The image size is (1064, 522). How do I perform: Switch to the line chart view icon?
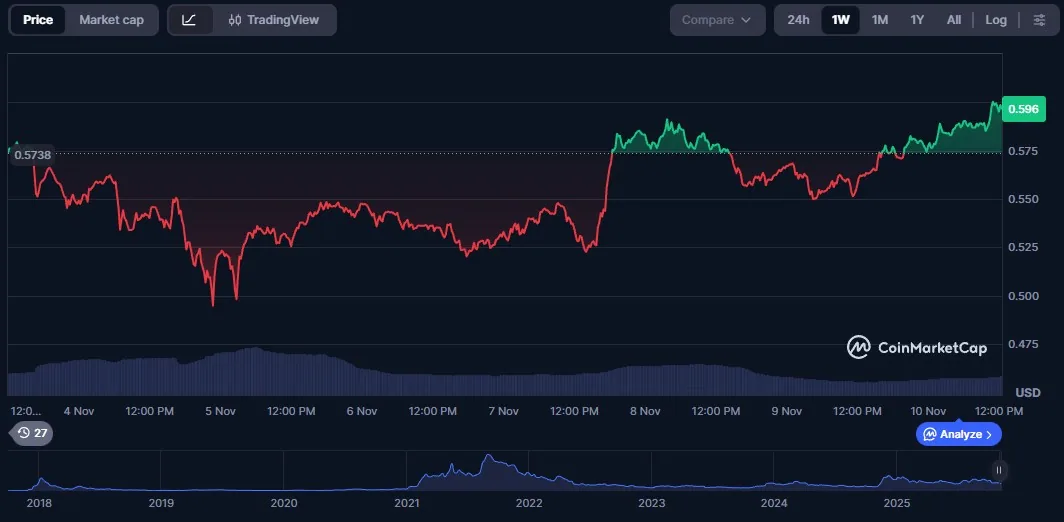[189, 20]
